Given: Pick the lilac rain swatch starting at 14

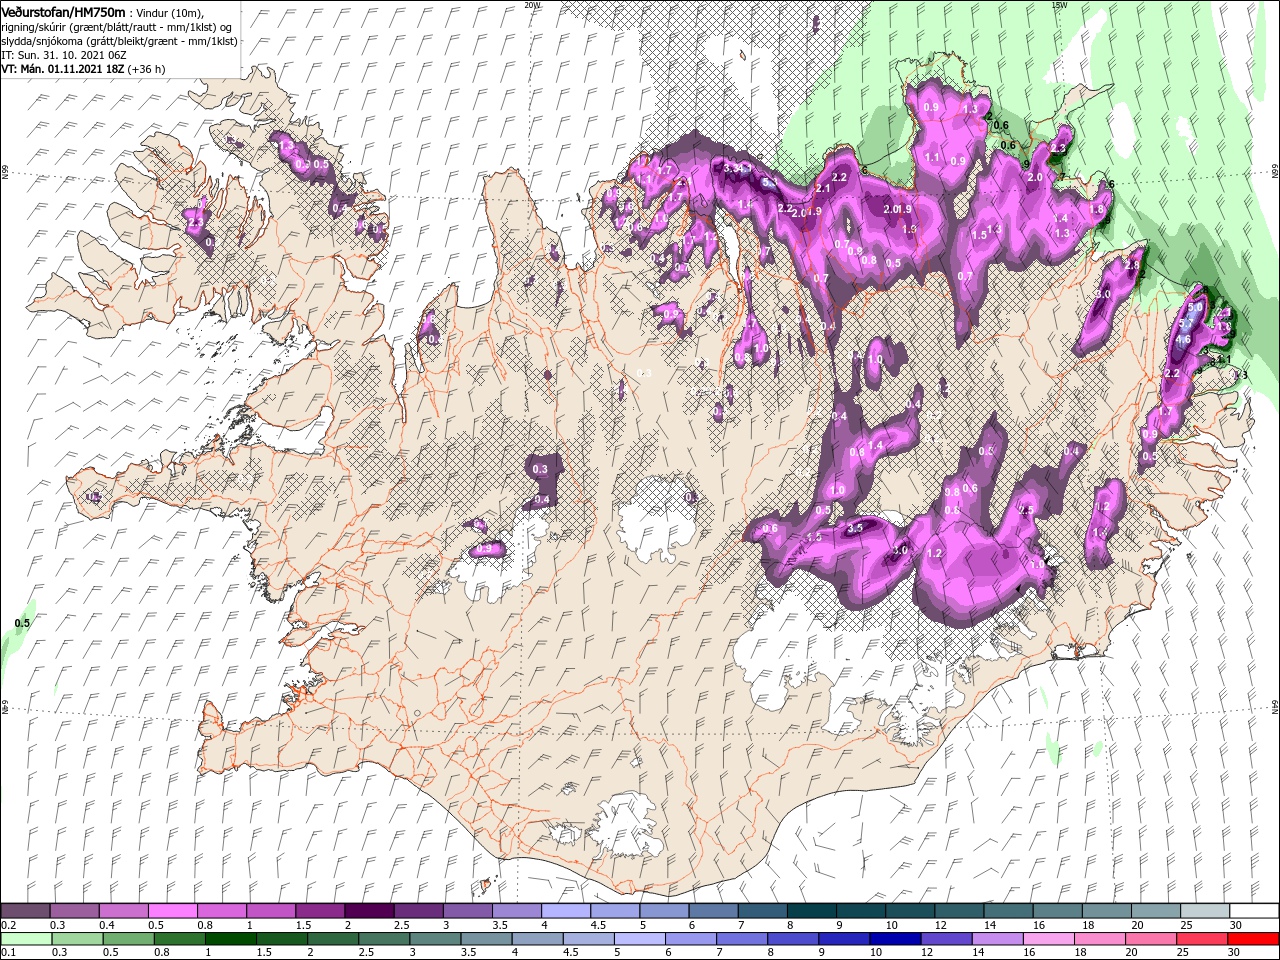Looking at the screenshot, I should tap(997, 939).
